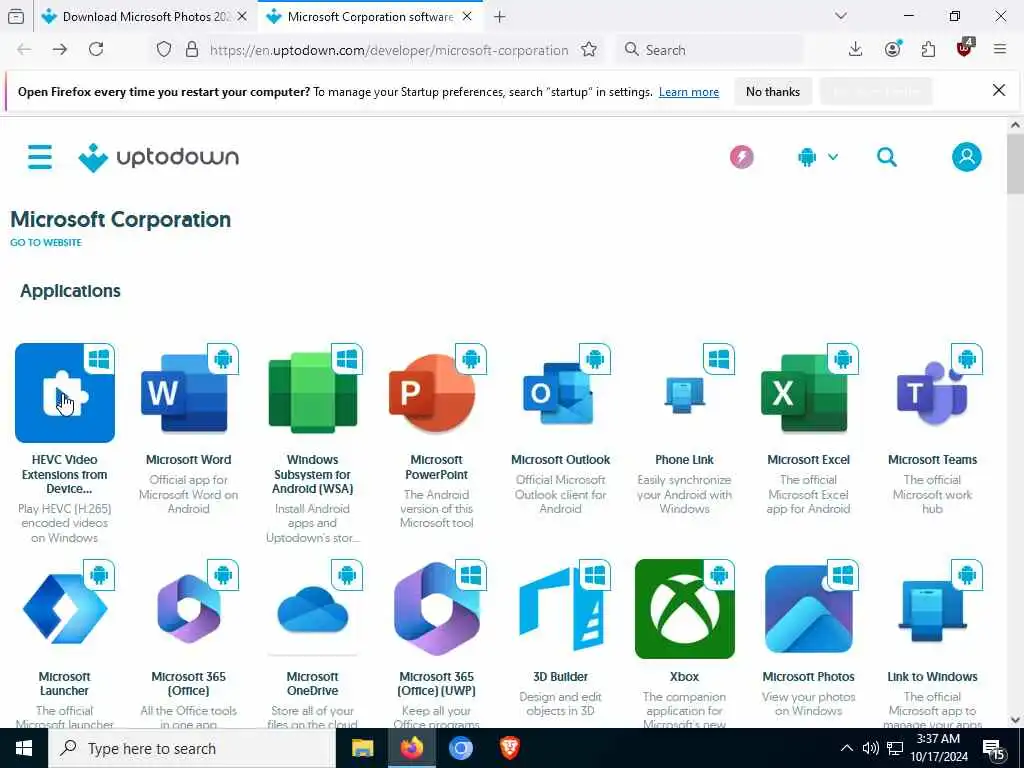
Task: Click the Uptodown logo
Action: click(x=159, y=157)
